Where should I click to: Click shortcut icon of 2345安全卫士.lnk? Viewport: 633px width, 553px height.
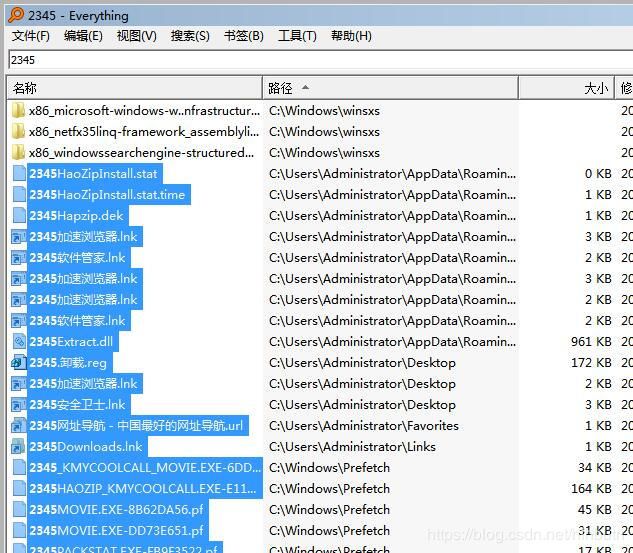point(19,404)
